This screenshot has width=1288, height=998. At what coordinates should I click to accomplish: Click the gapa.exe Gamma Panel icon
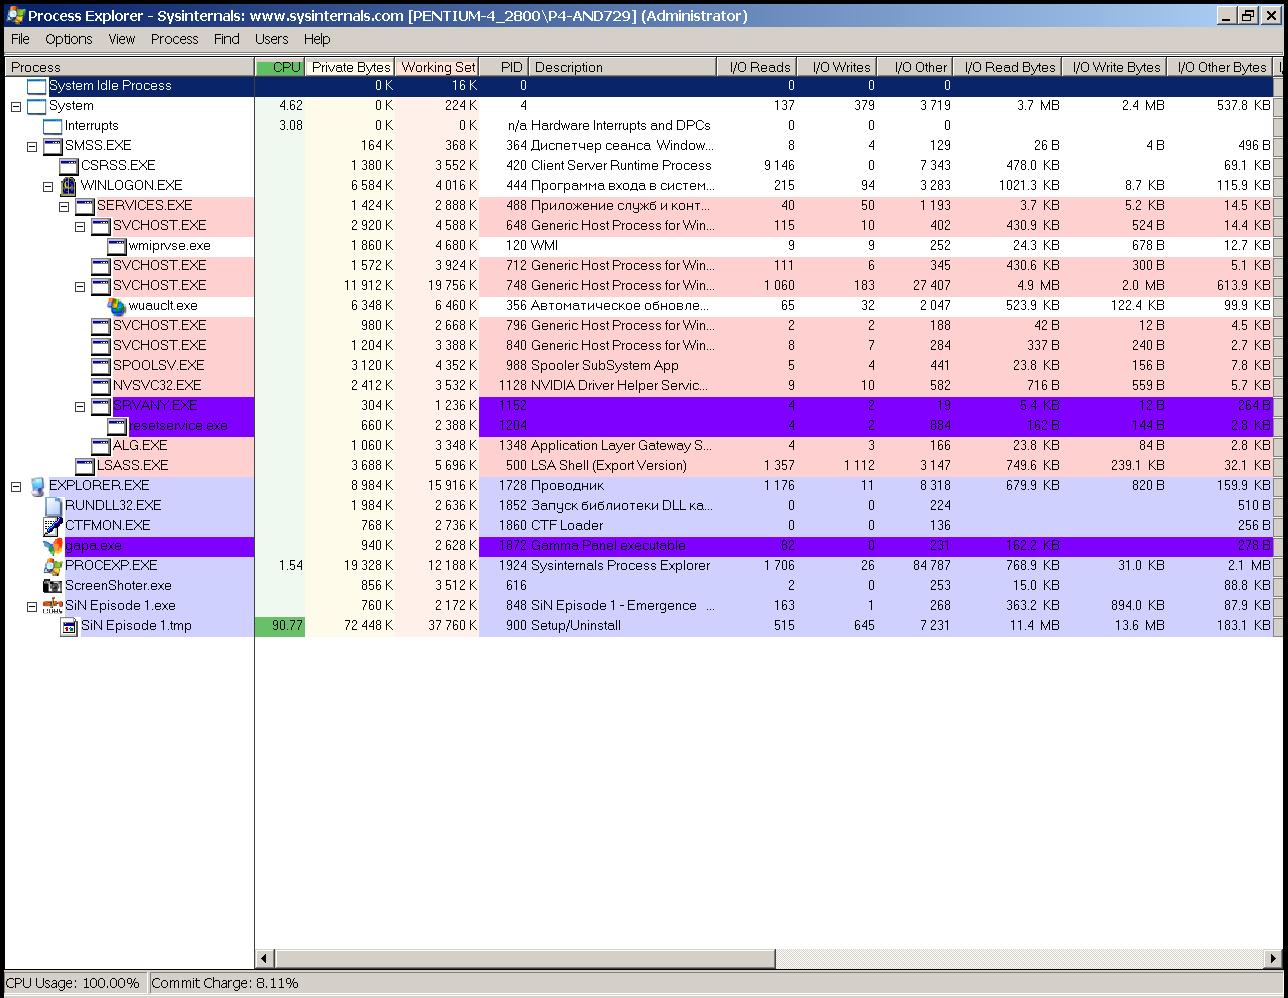pyautogui.click(x=53, y=546)
